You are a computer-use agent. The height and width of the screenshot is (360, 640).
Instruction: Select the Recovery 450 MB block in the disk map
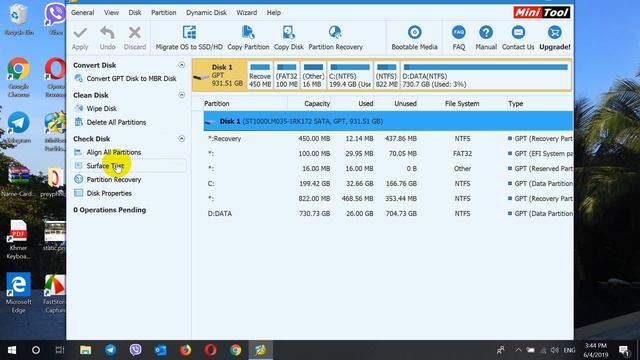point(260,75)
